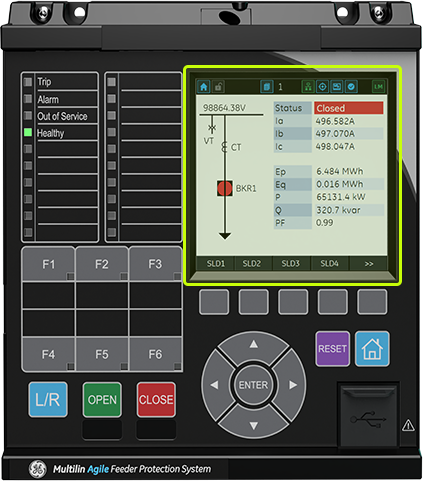This screenshot has width=423, height=481.
Task: Click the Alarm LED indicator
Action: click(28, 99)
